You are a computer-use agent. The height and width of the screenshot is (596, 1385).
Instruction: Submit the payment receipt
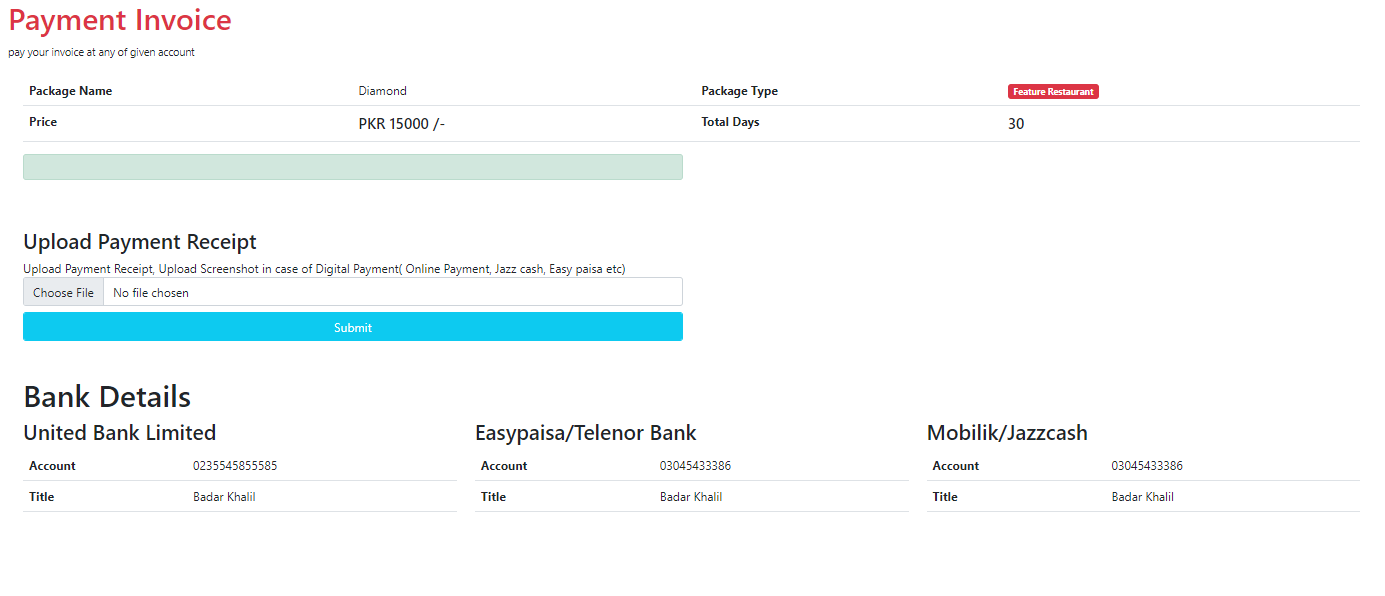[x=353, y=327]
